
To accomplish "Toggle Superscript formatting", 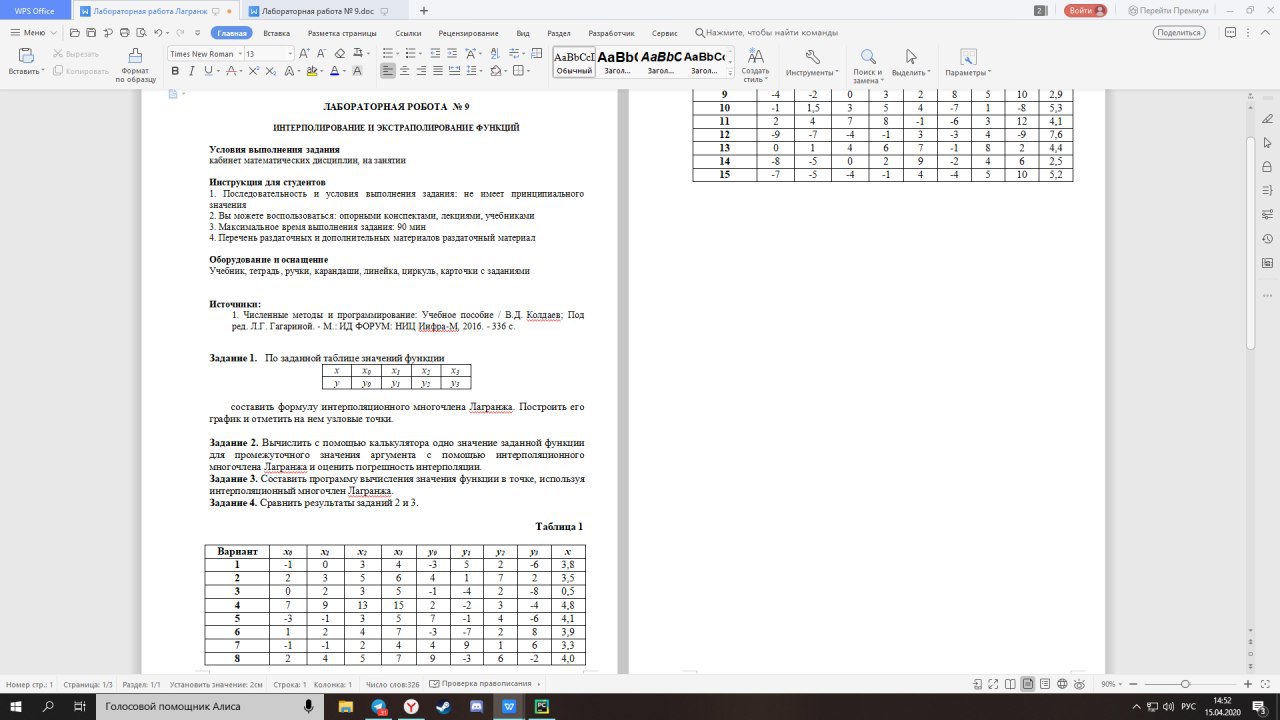I will coord(254,71).
